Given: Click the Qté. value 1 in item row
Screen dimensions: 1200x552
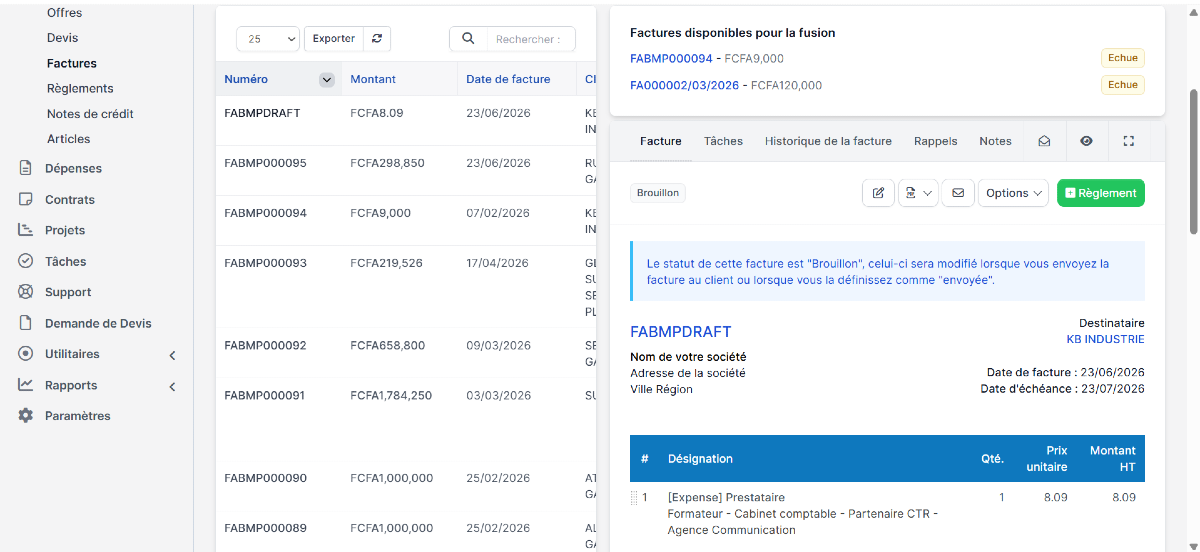Looking at the screenshot, I should pyautogui.click(x=1001, y=497).
